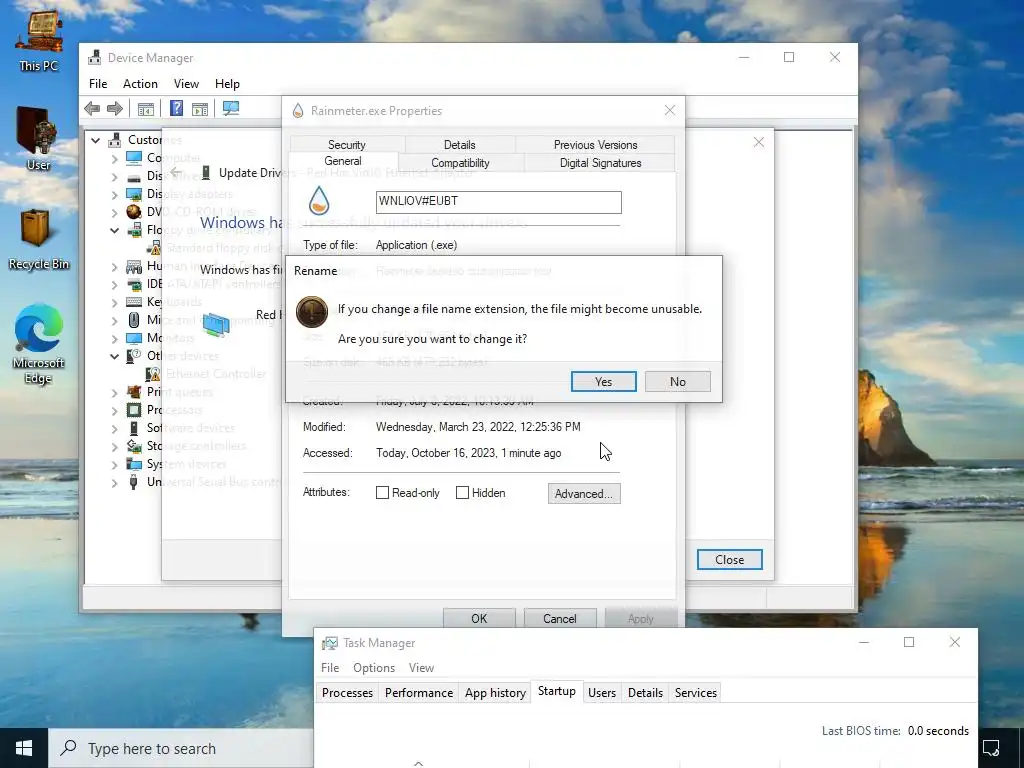The image size is (1024, 768).
Task: Expand the System devices node
Action: (115, 464)
